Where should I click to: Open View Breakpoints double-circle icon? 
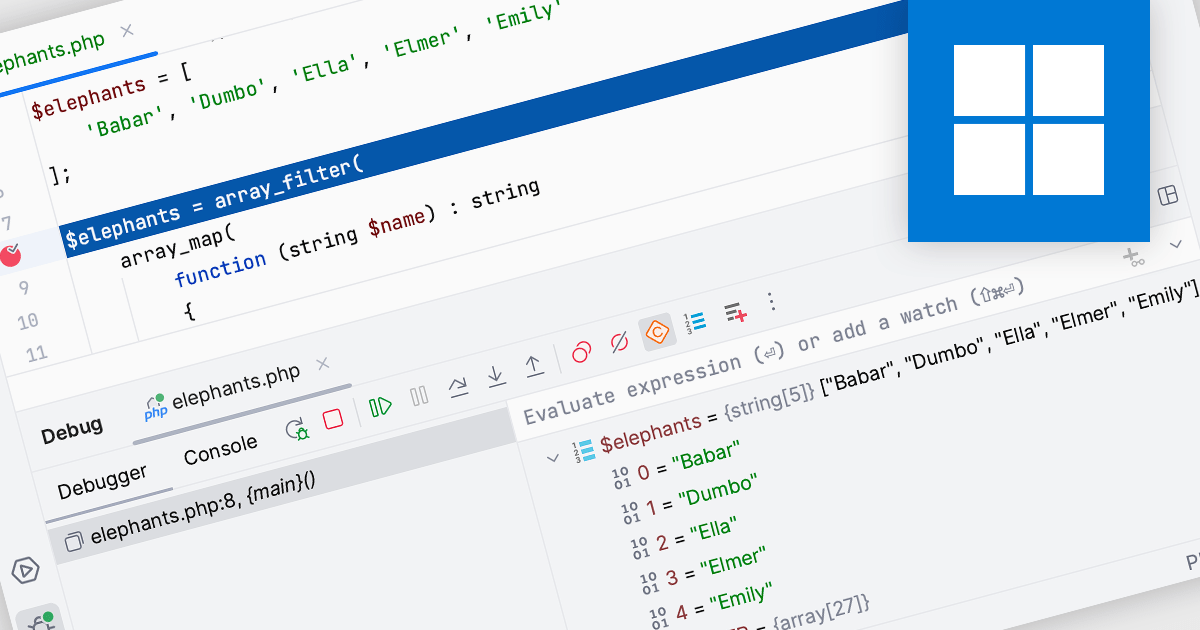click(x=581, y=352)
